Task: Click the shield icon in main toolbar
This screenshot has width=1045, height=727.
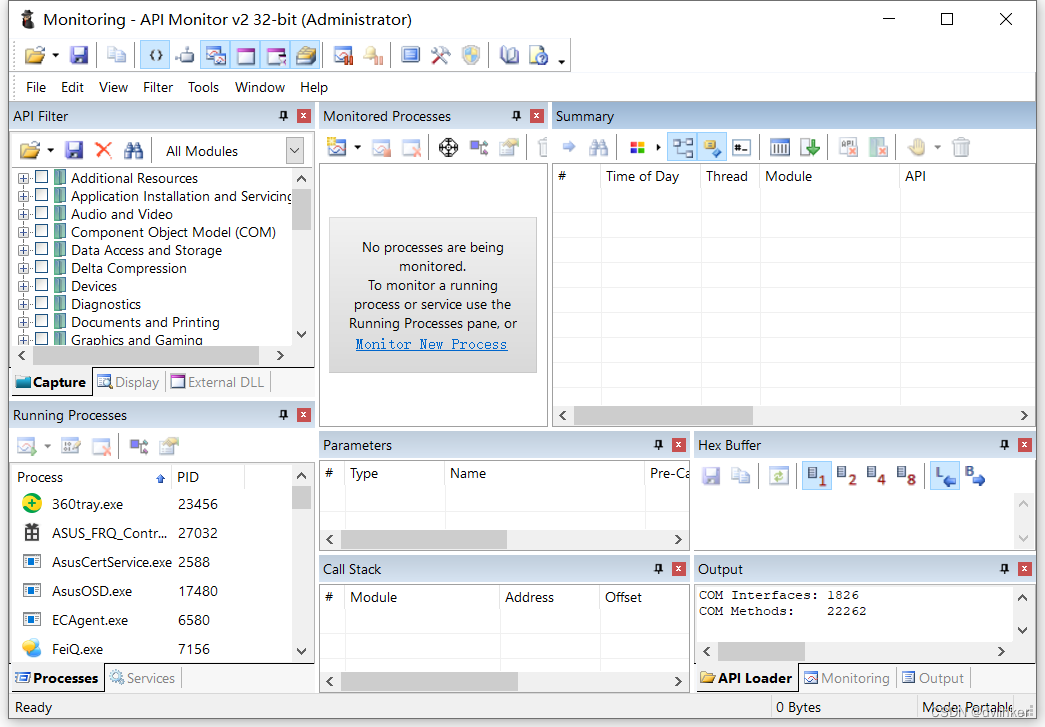Action: point(471,55)
